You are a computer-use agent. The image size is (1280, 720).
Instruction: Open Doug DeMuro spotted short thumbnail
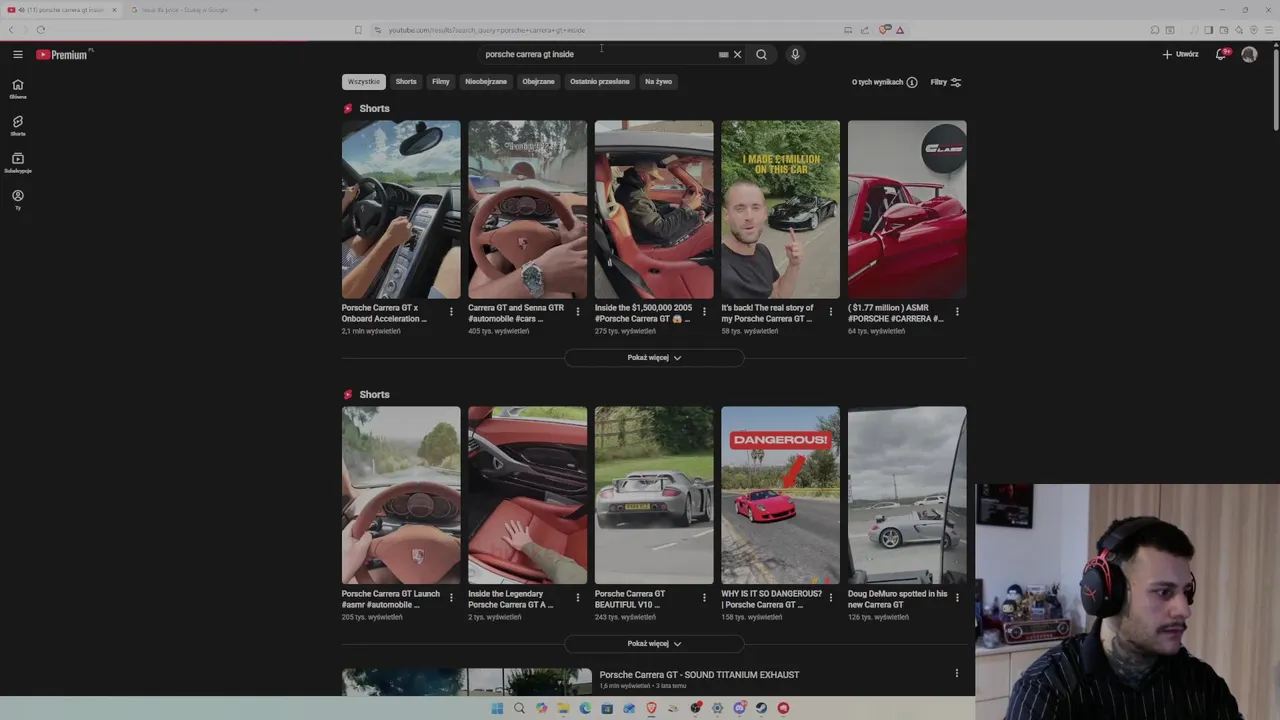point(907,496)
